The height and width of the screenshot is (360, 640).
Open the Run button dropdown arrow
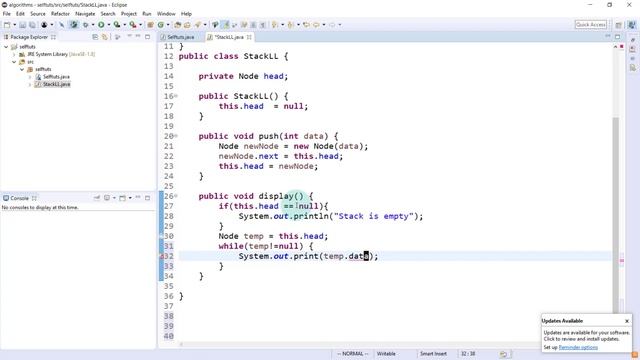tap(108, 25)
